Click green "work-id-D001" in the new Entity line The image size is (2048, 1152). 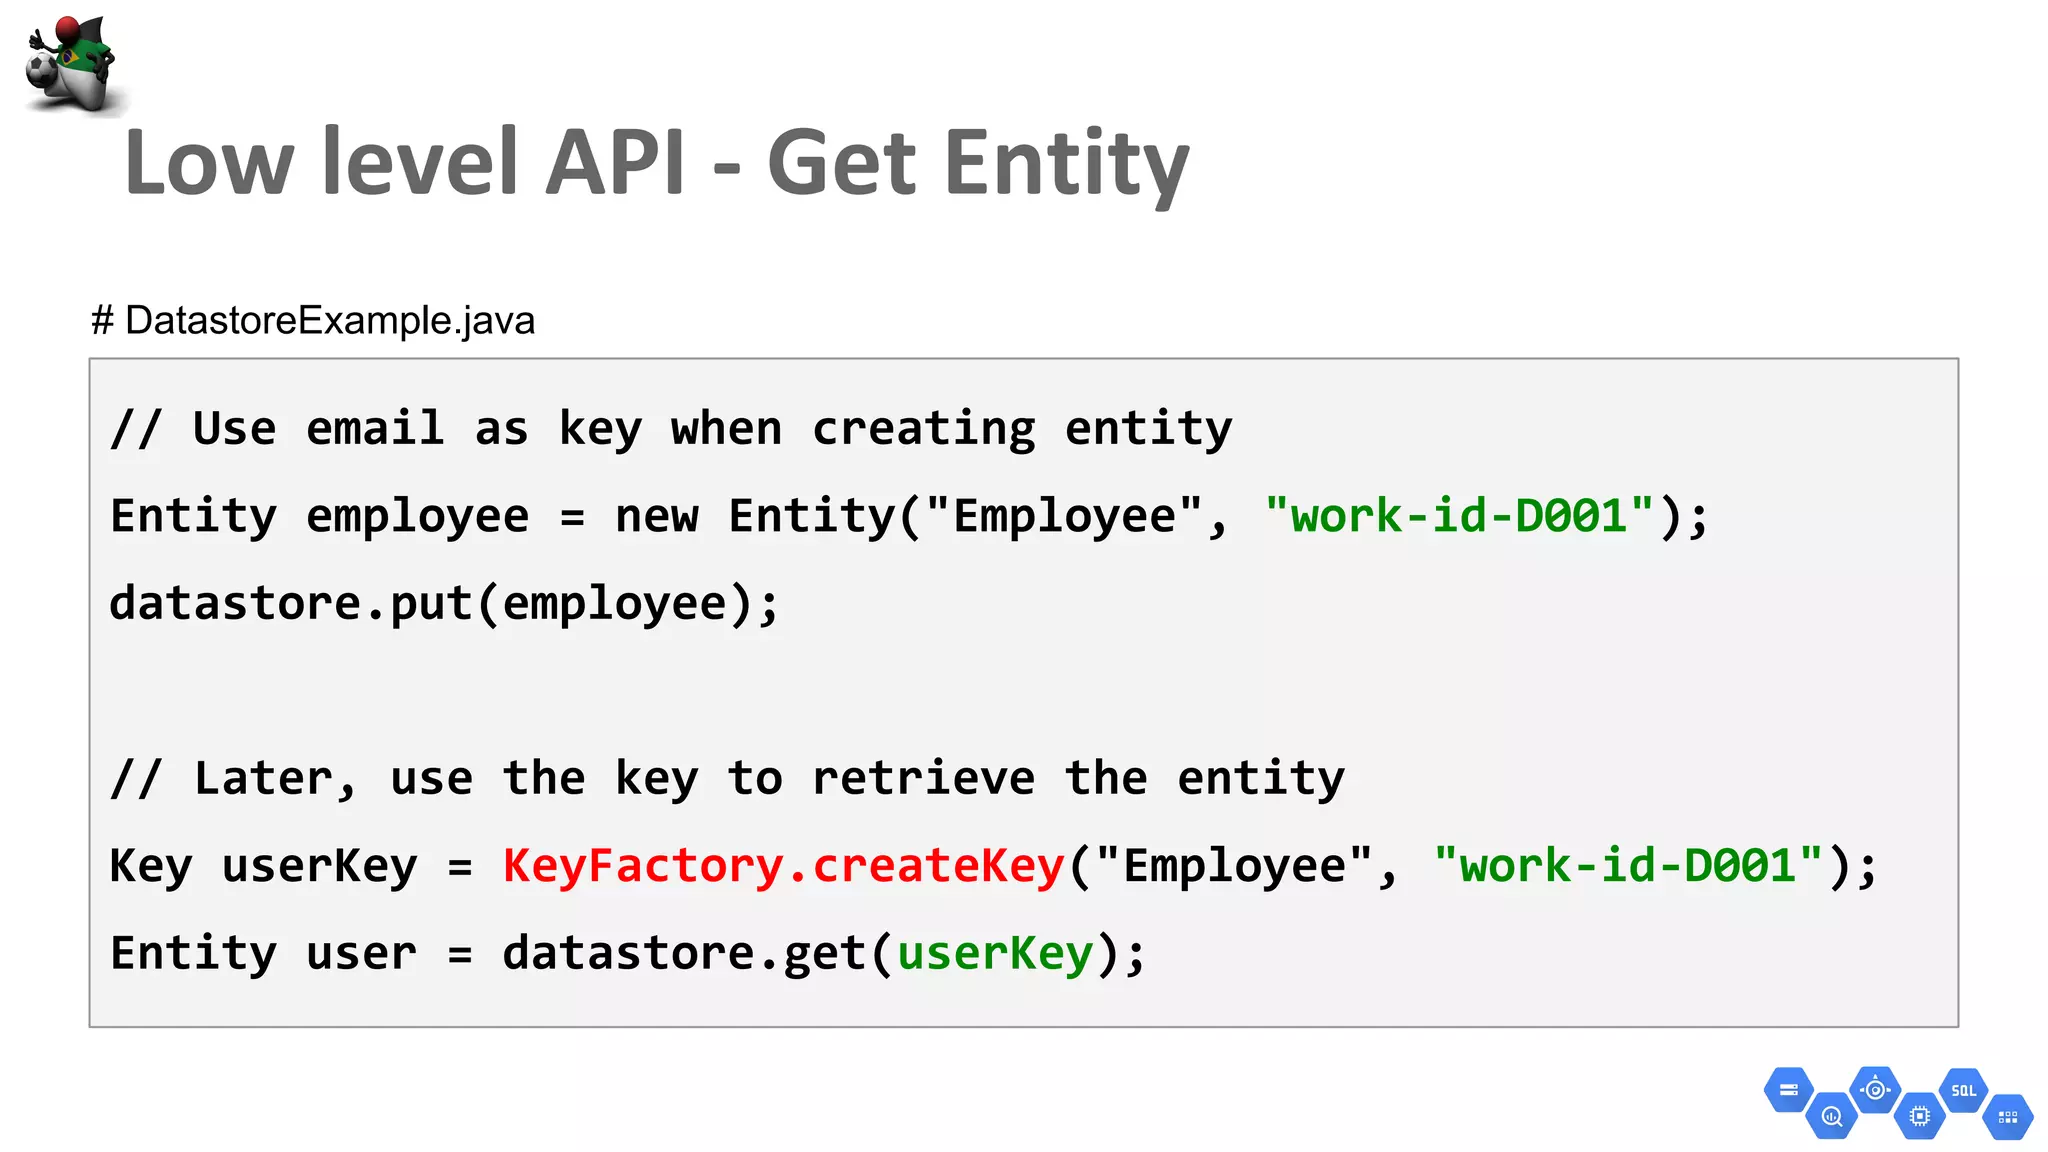point(1460,516)
